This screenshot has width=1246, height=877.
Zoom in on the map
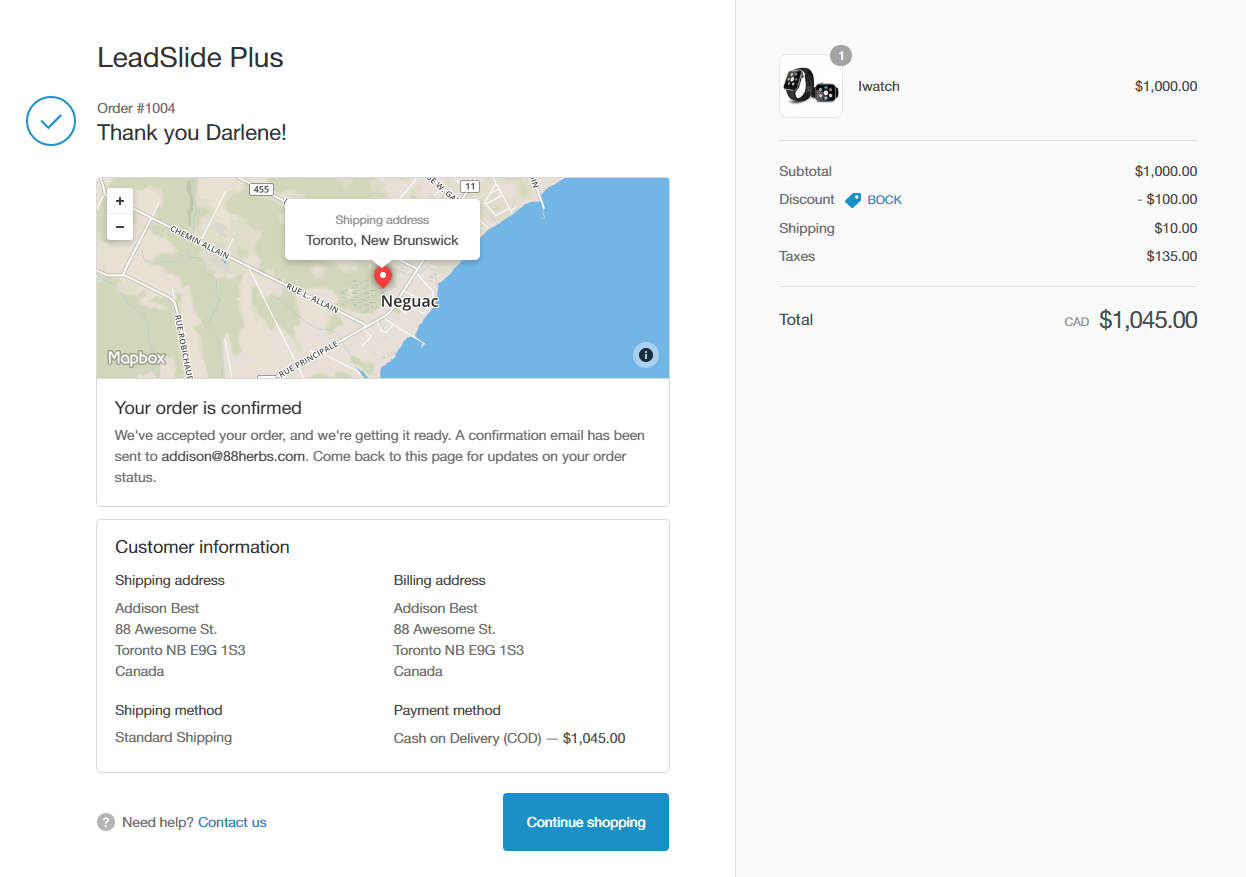120,200
